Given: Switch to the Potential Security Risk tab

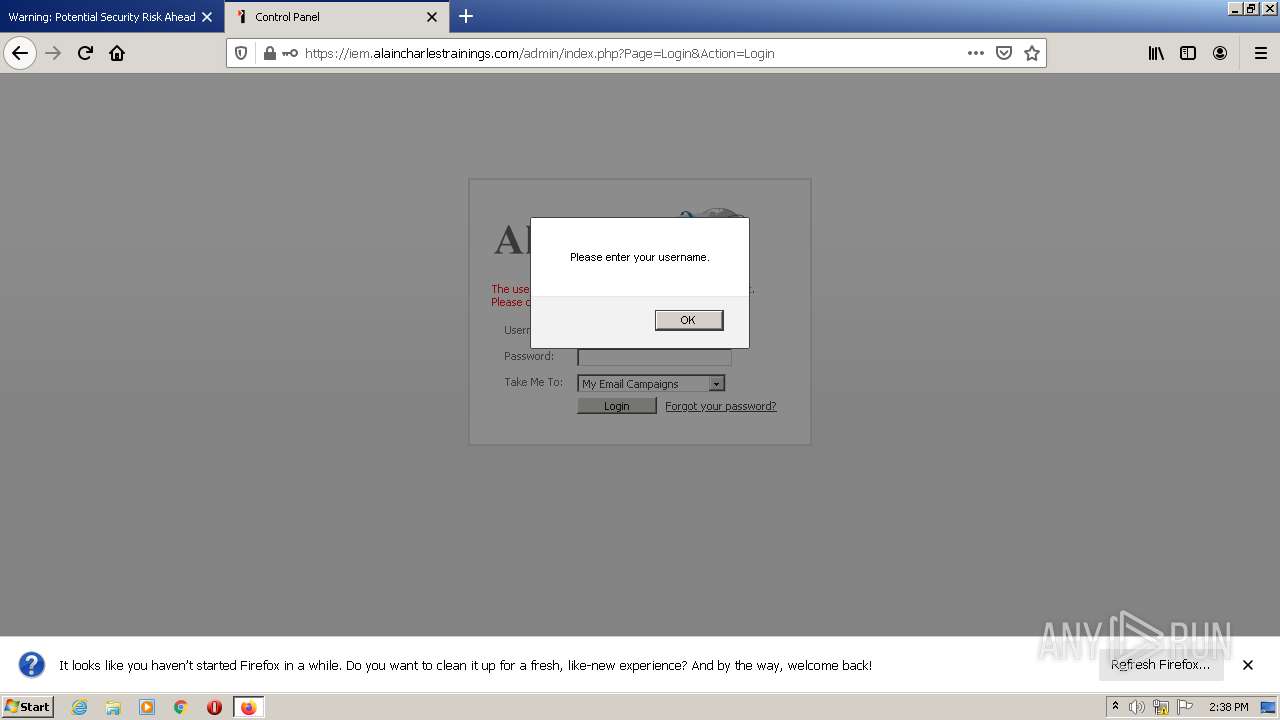Looking at the screenshot, I should [101, 17].
